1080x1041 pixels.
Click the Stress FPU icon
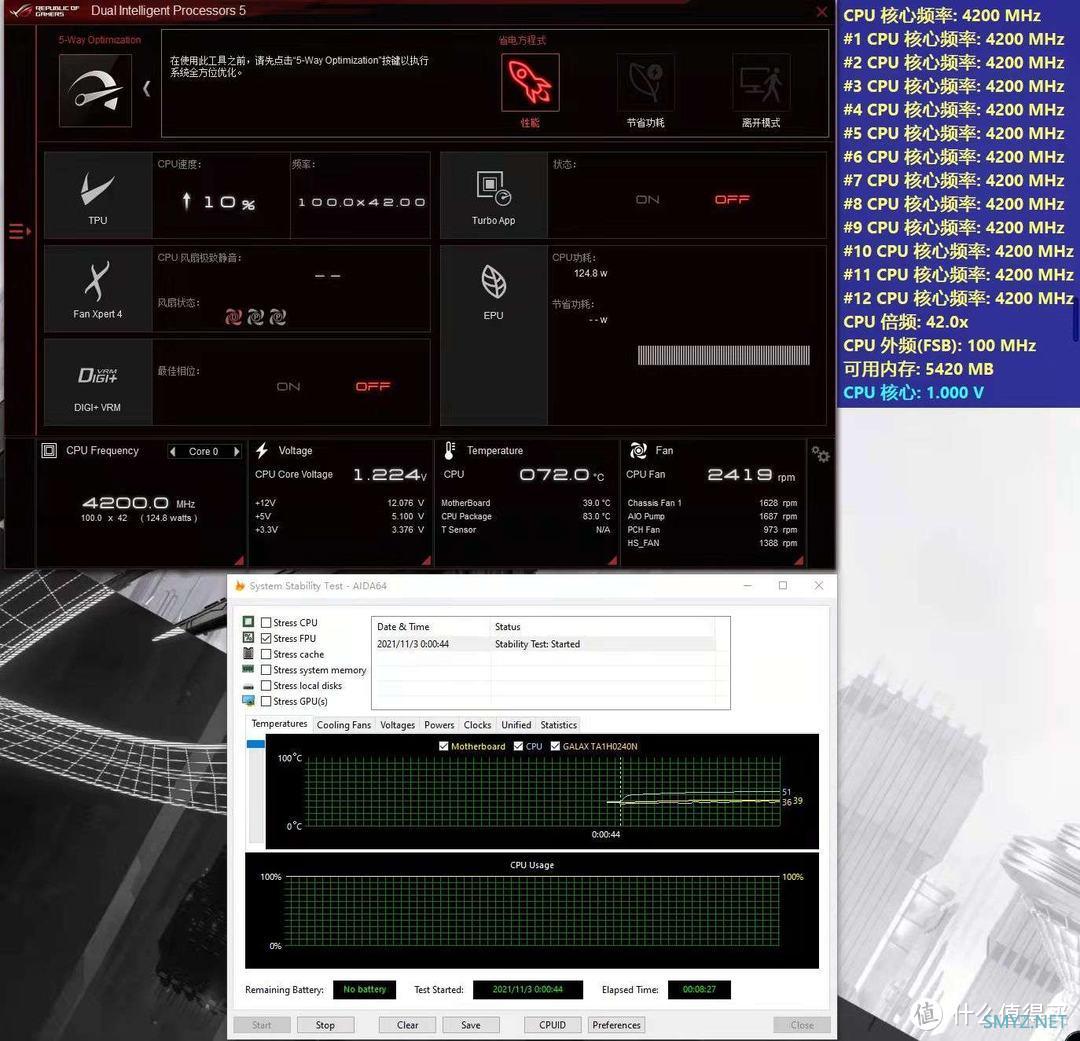point(249,637)
